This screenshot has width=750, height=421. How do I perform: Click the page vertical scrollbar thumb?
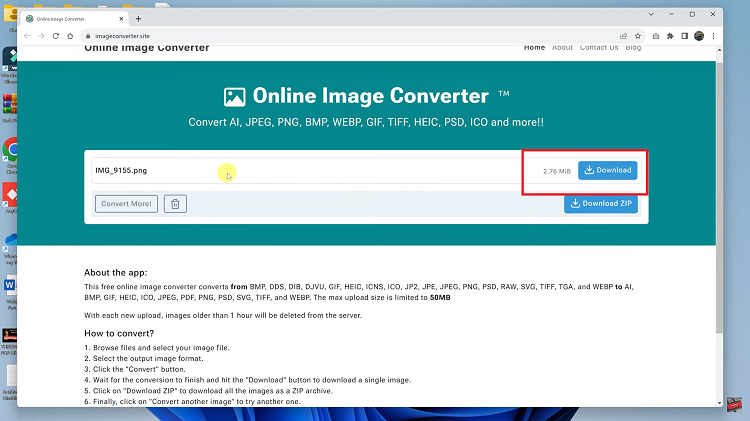click(719, 197)
